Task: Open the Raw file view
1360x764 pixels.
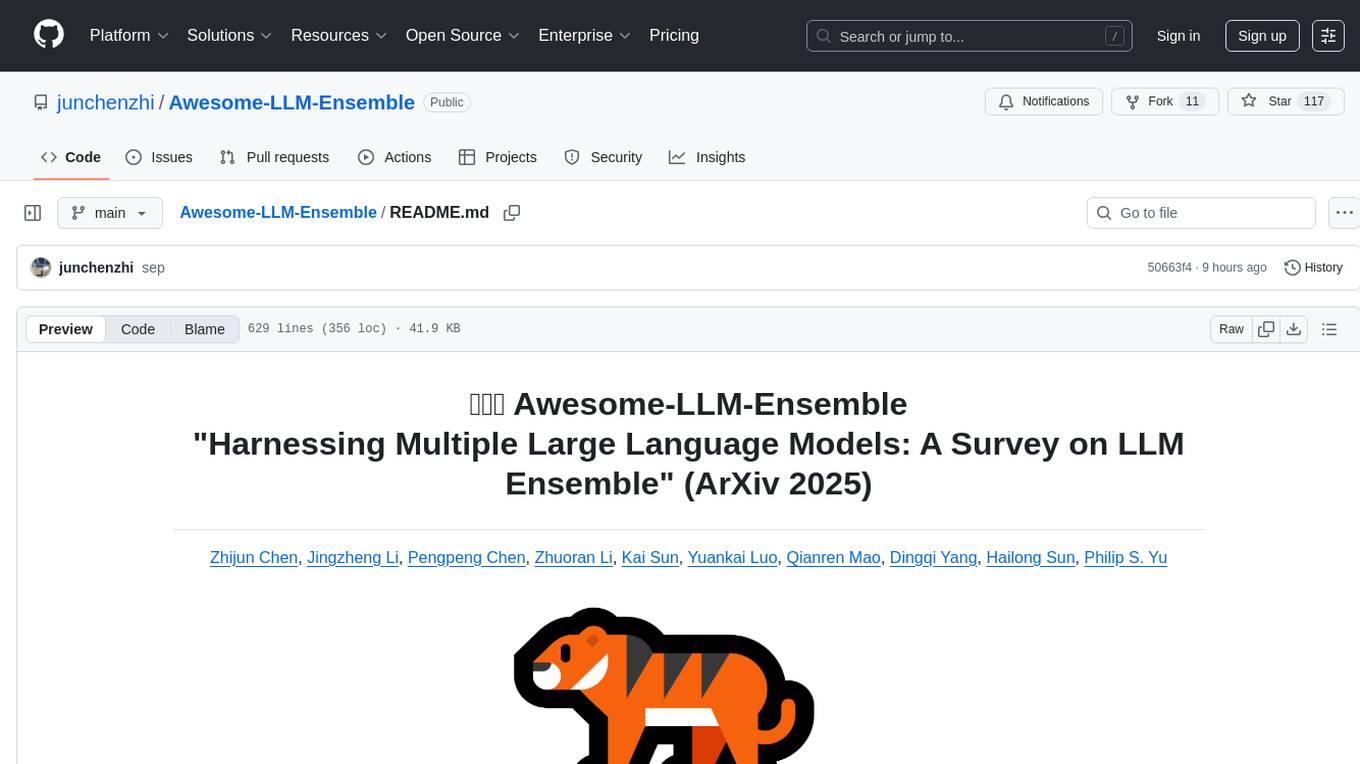Action: click(x=1231, y=329)
